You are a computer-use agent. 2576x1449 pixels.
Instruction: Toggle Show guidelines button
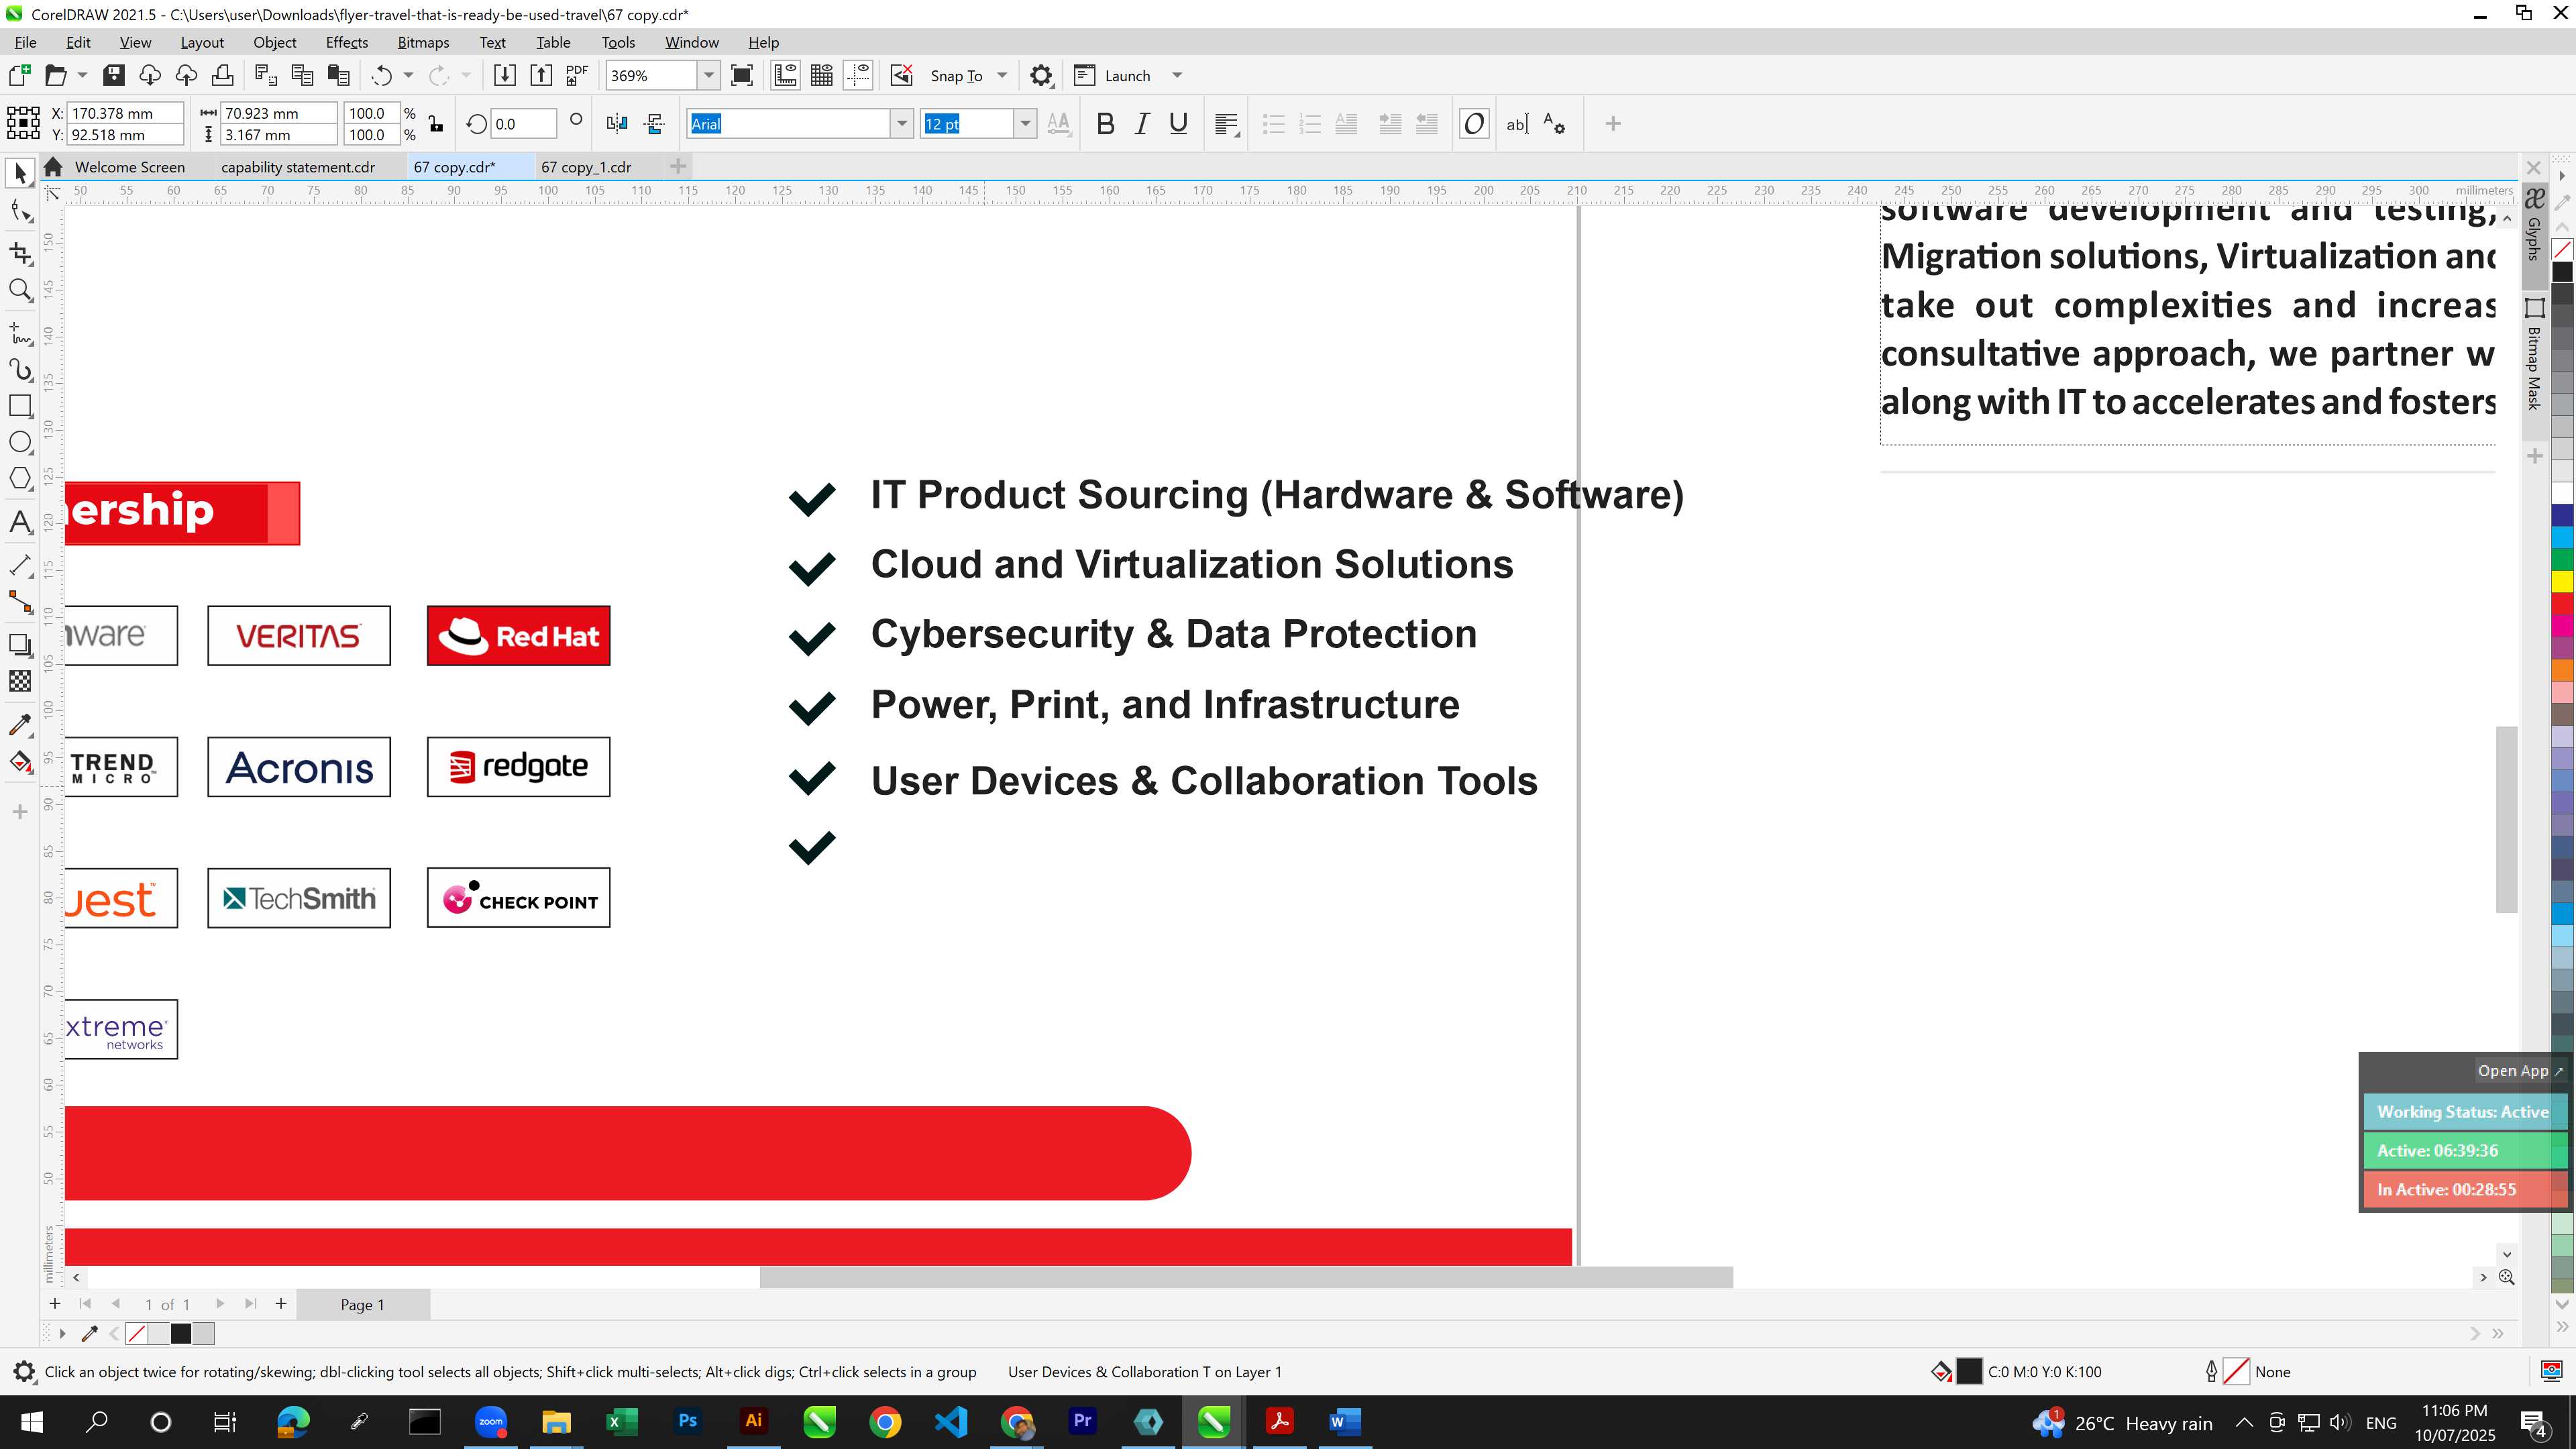858,75
